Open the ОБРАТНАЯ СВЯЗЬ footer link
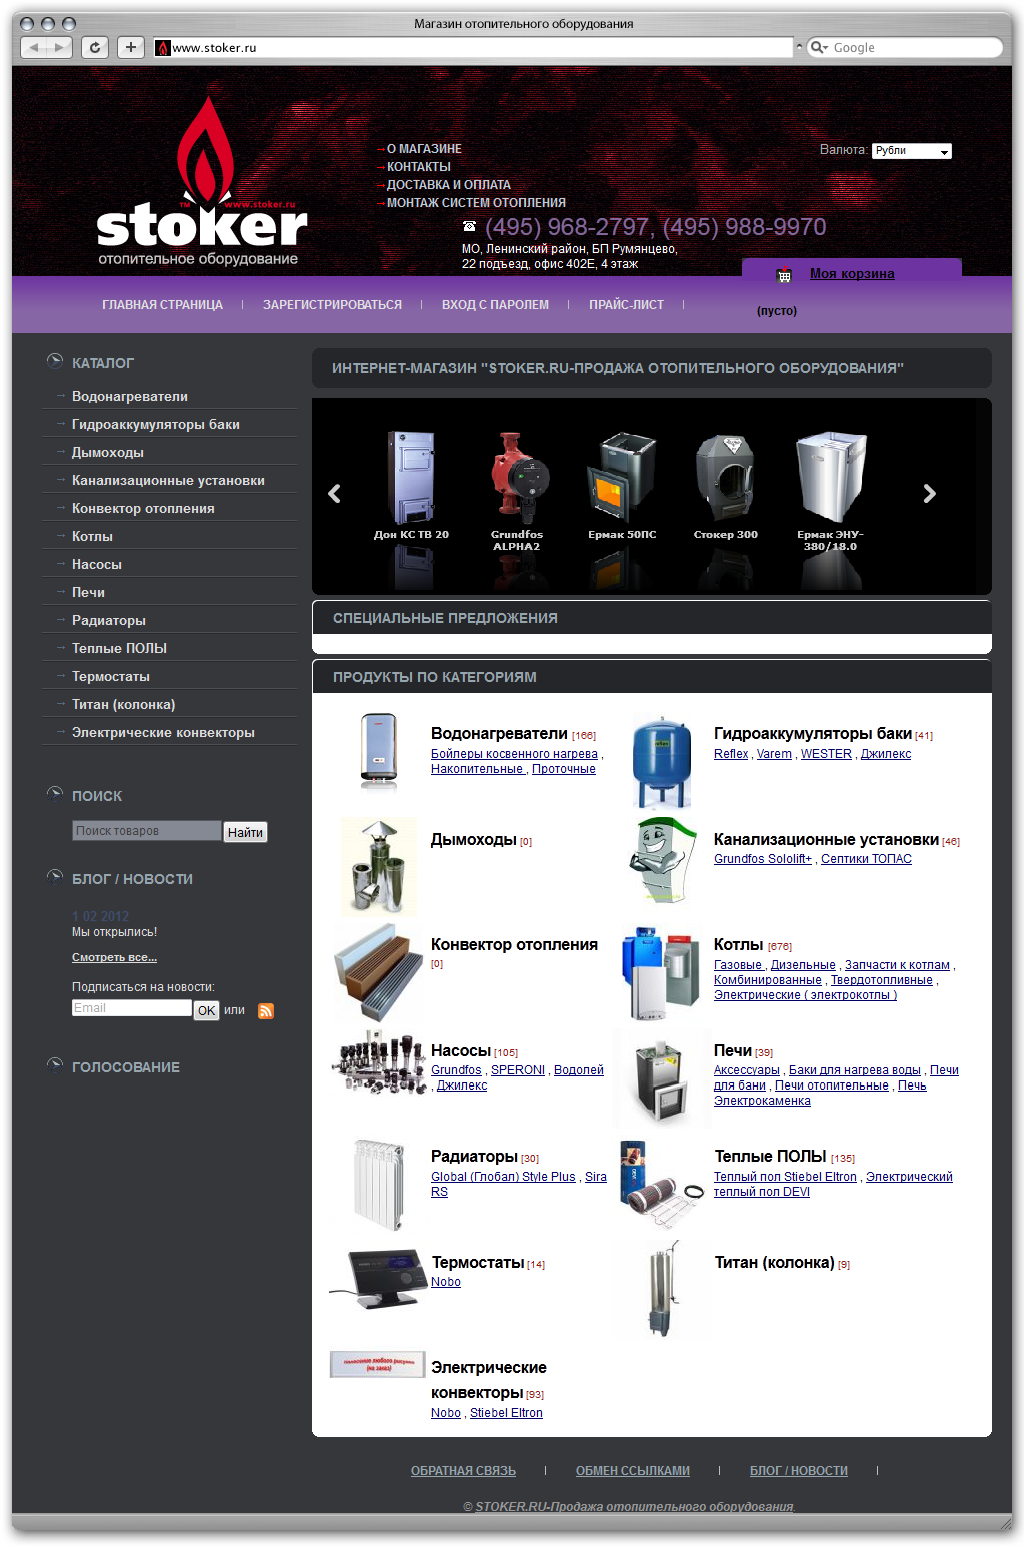 tap(463, 1471)
